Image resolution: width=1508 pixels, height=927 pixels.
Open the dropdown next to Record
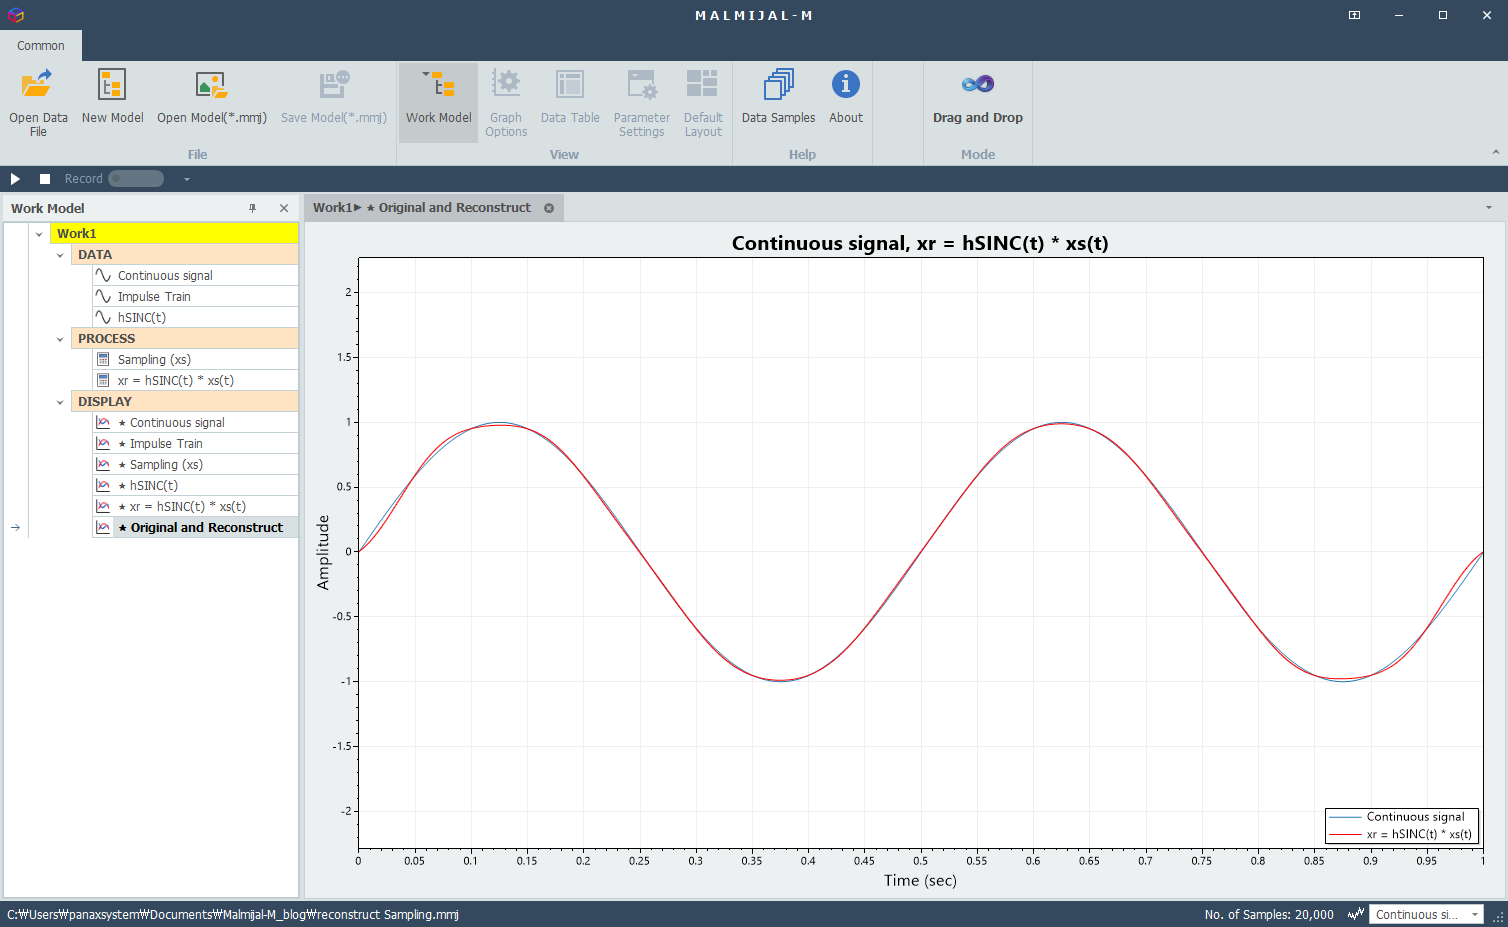pyautogui.click(x=186, y=179)
